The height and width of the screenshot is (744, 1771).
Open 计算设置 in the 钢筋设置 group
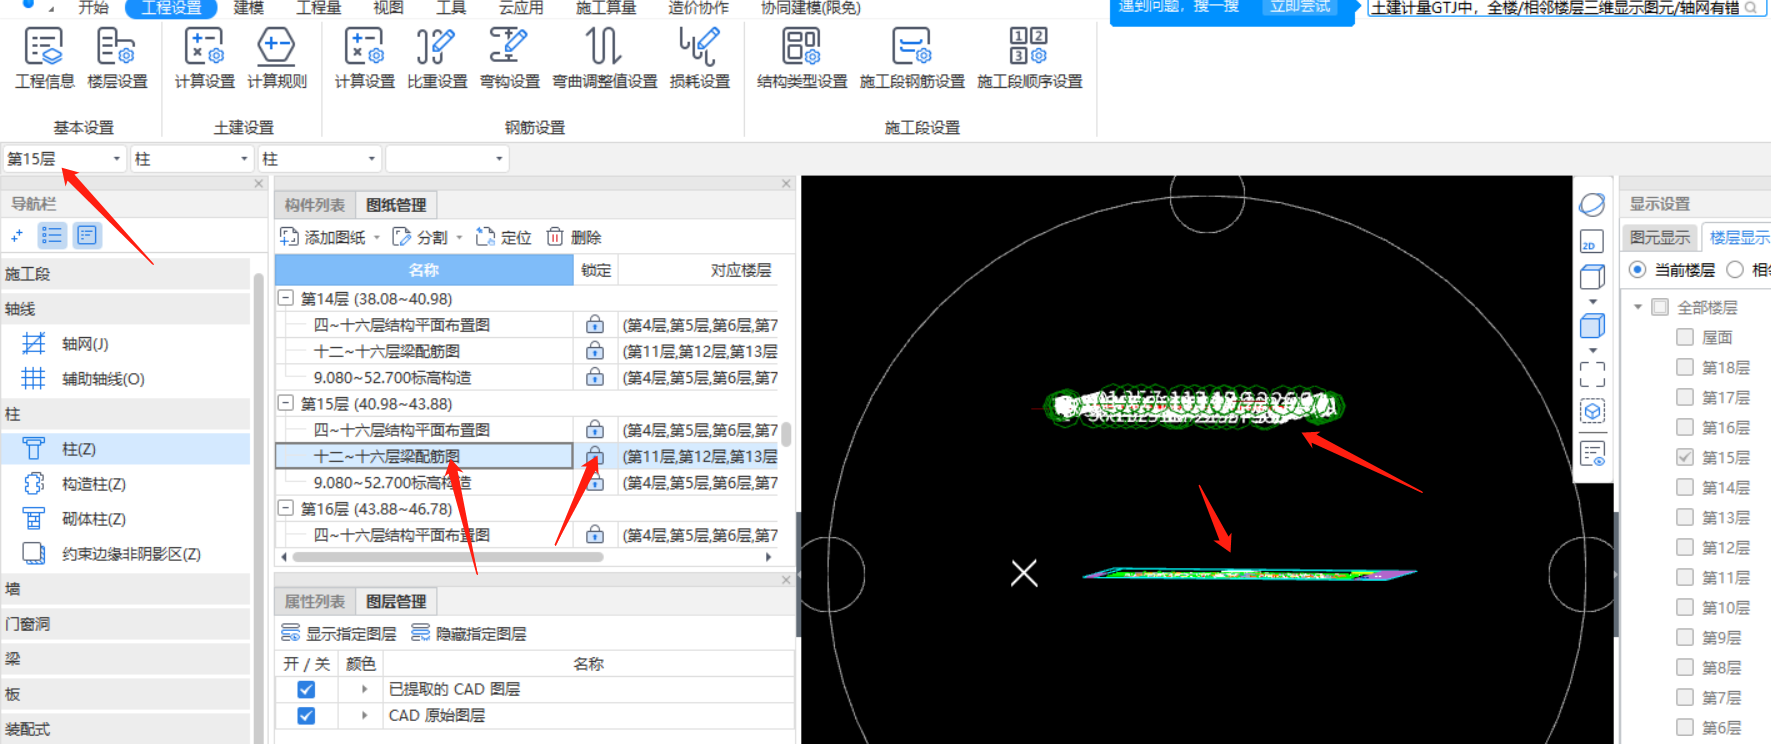click(x=364, y=58)
